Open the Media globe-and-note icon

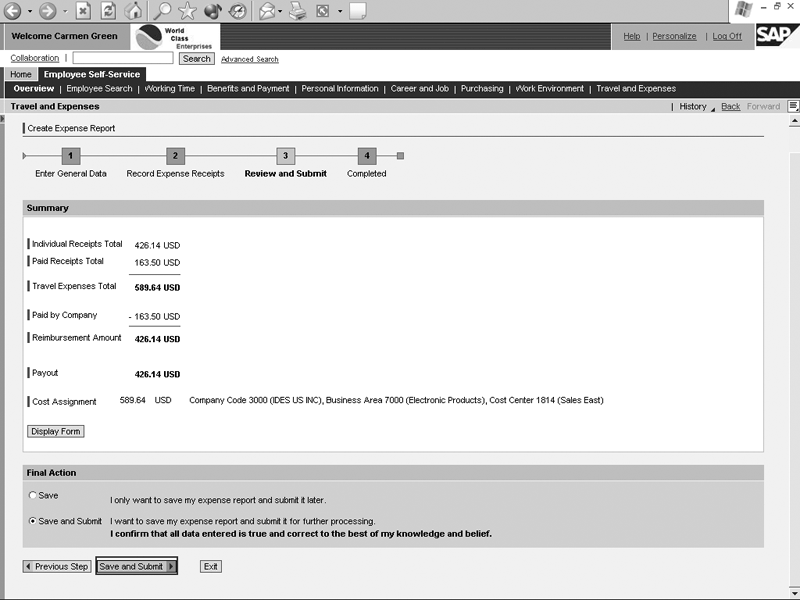coord(213,10)
